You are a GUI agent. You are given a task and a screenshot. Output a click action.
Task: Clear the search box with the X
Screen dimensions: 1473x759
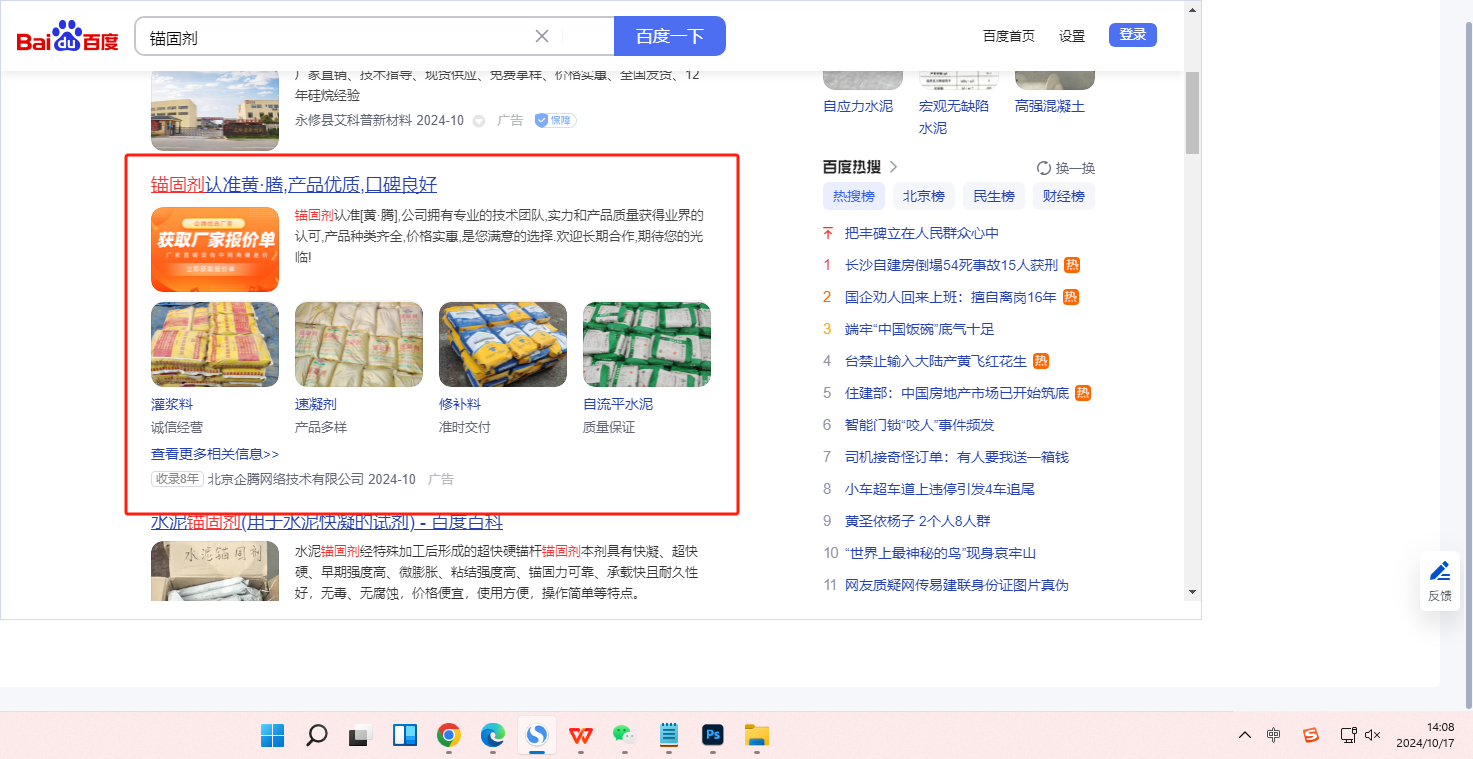point(542,36)
